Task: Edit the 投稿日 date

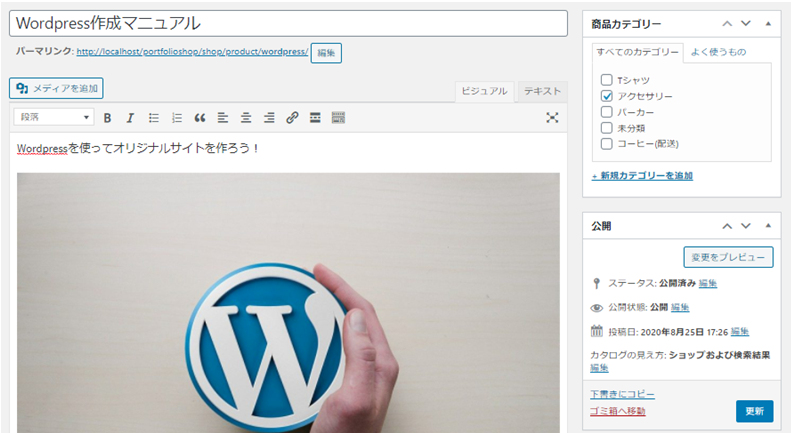Action: pyautogui.click(x=740, y=332)
